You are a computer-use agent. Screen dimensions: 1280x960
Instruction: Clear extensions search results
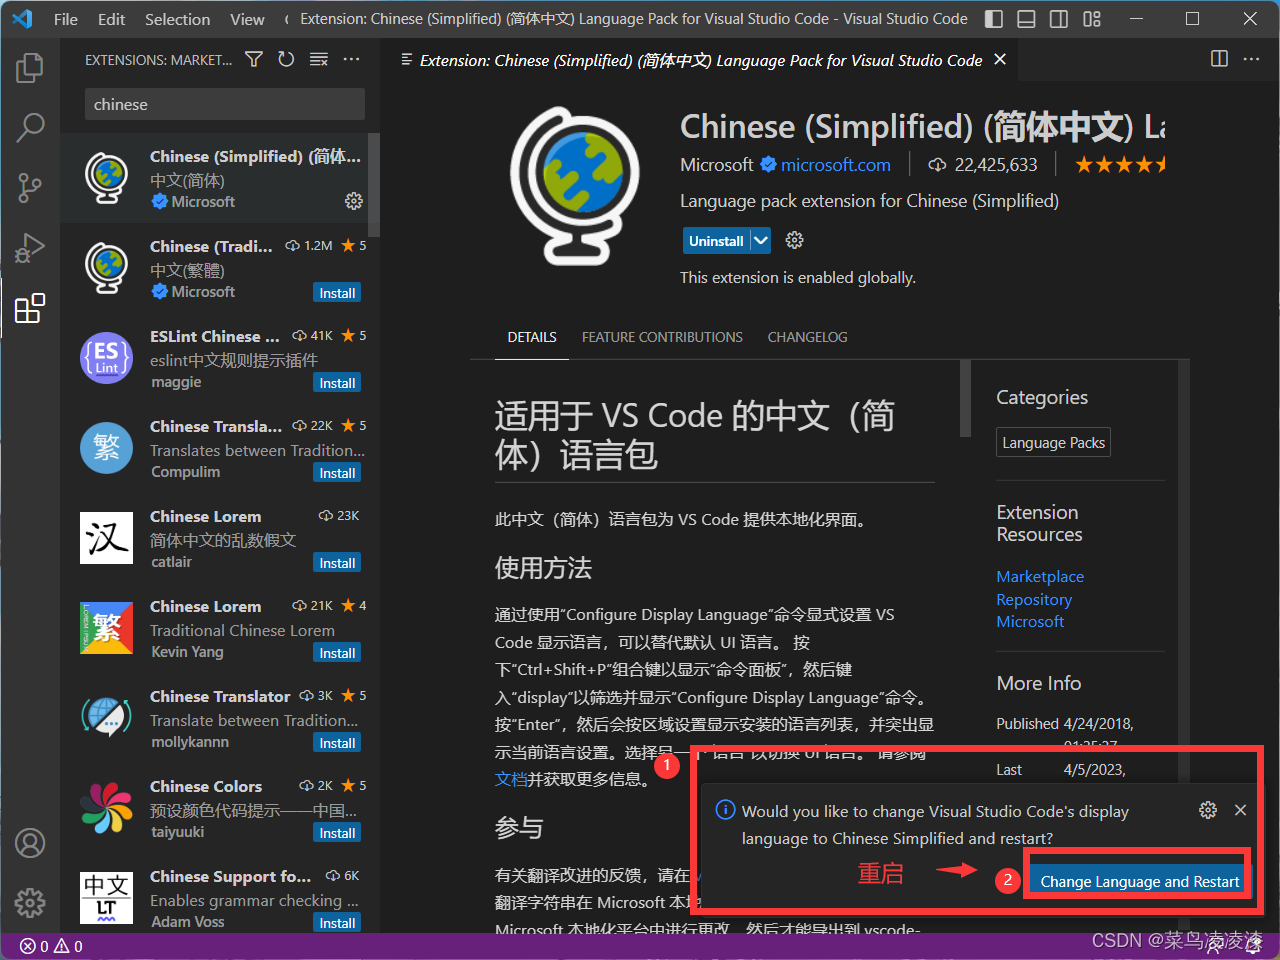pyautogui.click(x=319, y=60)
